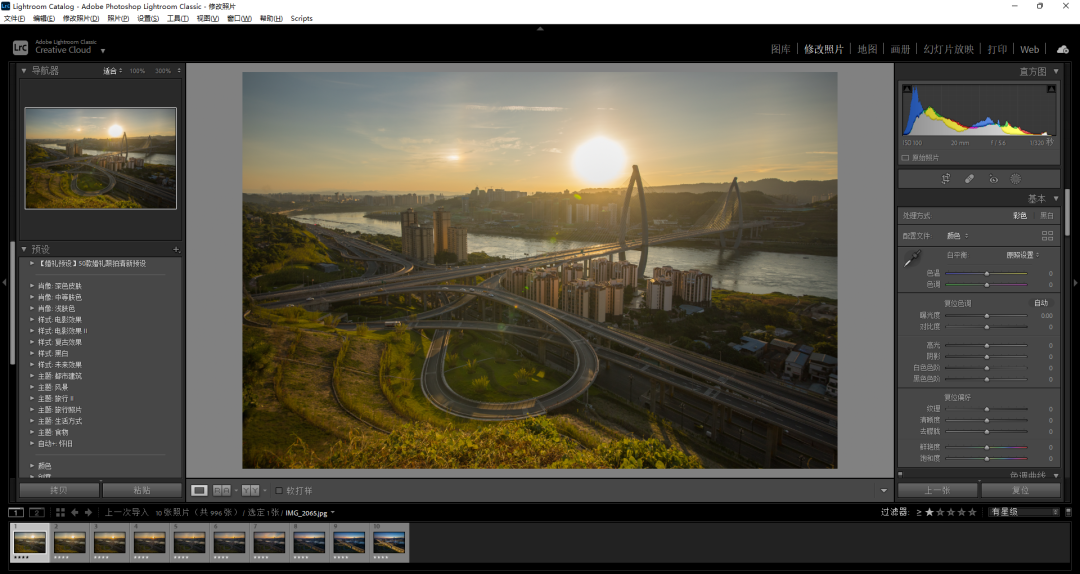Click the Loupe view icon in toolbar
The height and width of the screenshot is (574, 1080).
(x=199, y=490)
